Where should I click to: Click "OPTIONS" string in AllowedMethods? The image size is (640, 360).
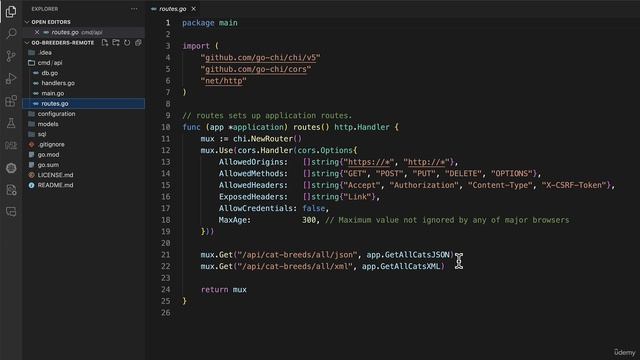coord(511,173)
